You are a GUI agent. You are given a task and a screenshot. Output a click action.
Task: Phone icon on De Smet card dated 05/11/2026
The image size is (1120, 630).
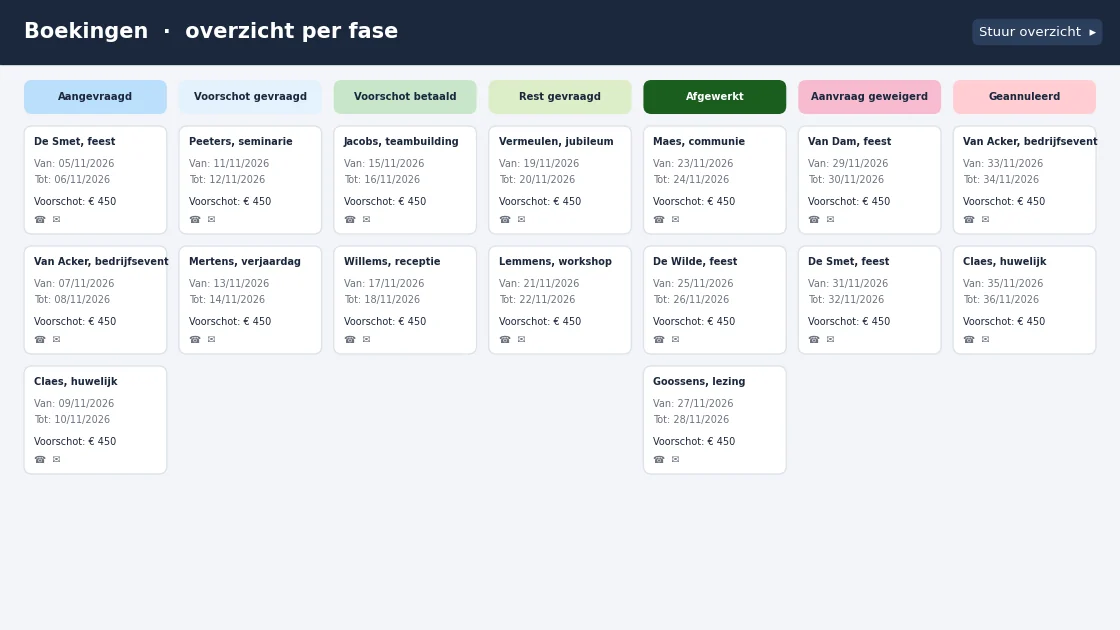coord(40,219)
